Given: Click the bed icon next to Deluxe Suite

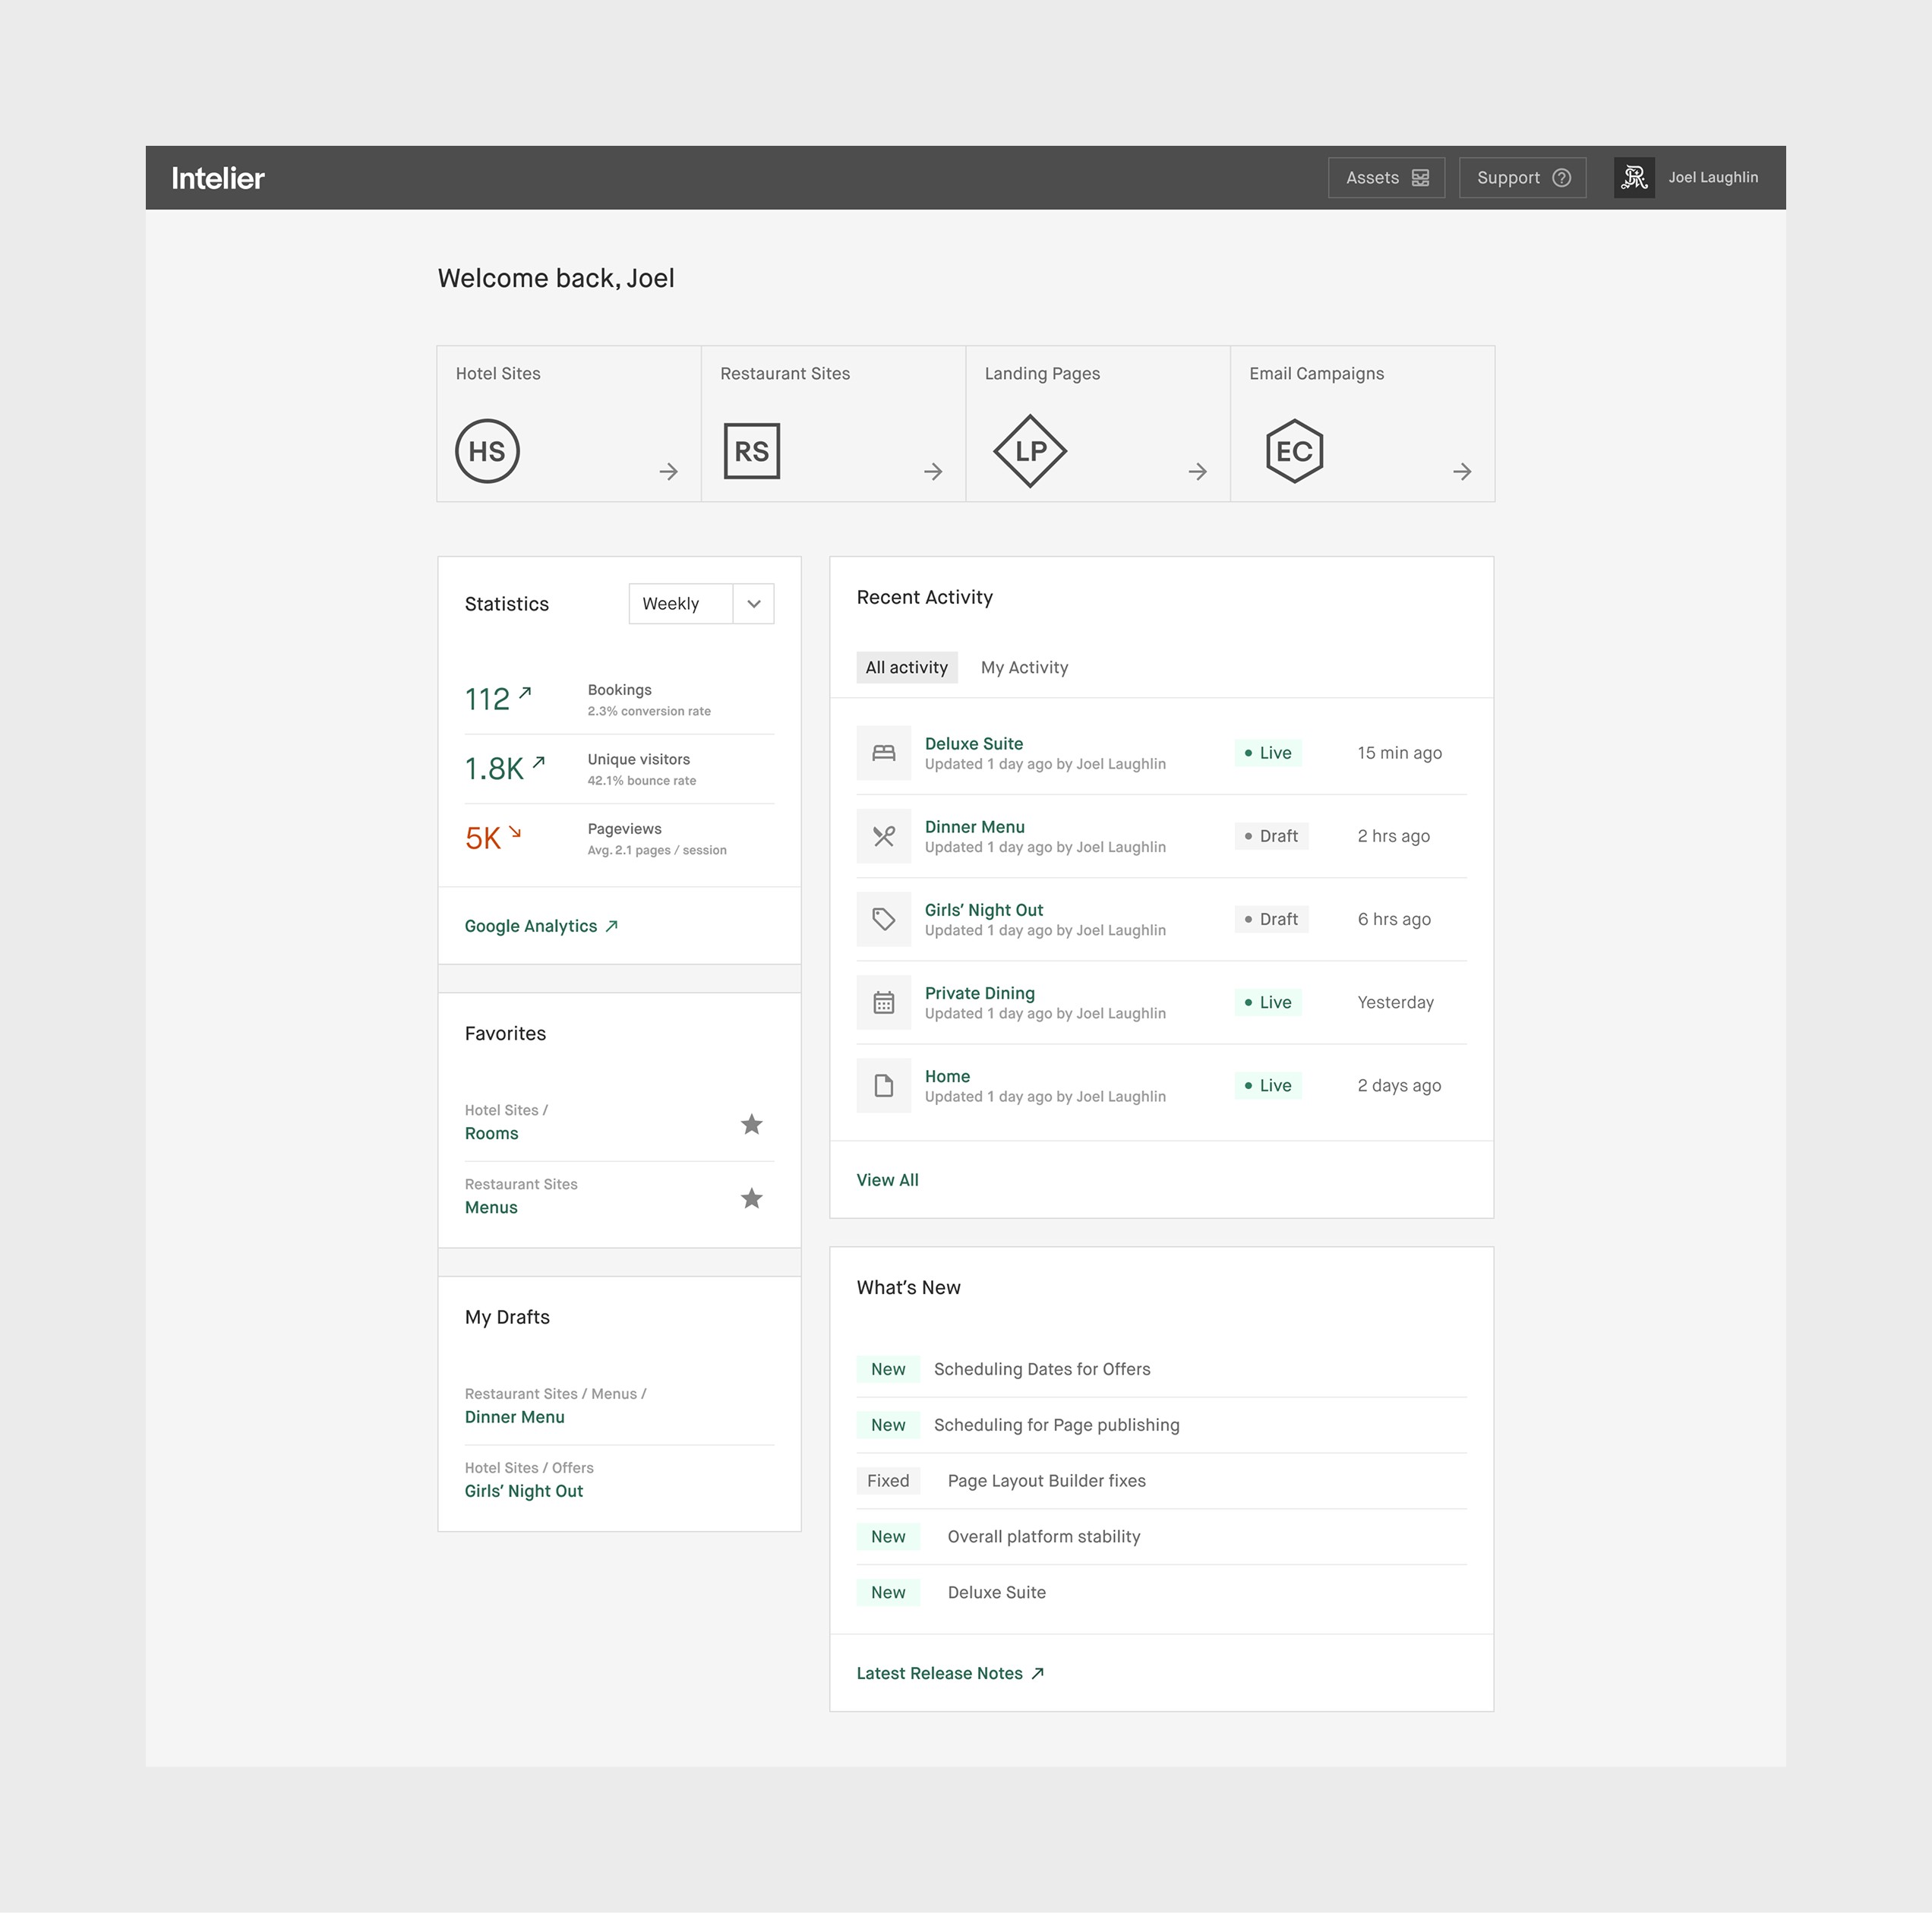Looking at the screenshot, I should click(884, 752).
